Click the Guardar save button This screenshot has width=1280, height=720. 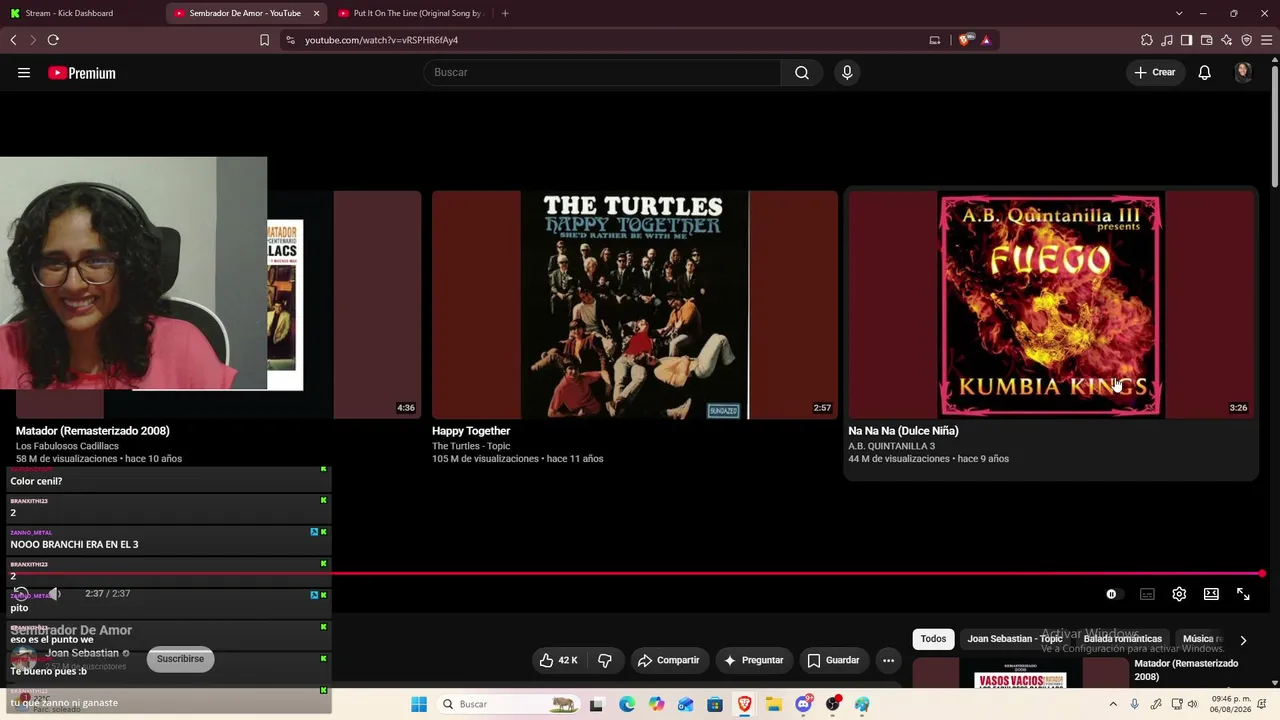pyautogui.click(x=833, y=660)
